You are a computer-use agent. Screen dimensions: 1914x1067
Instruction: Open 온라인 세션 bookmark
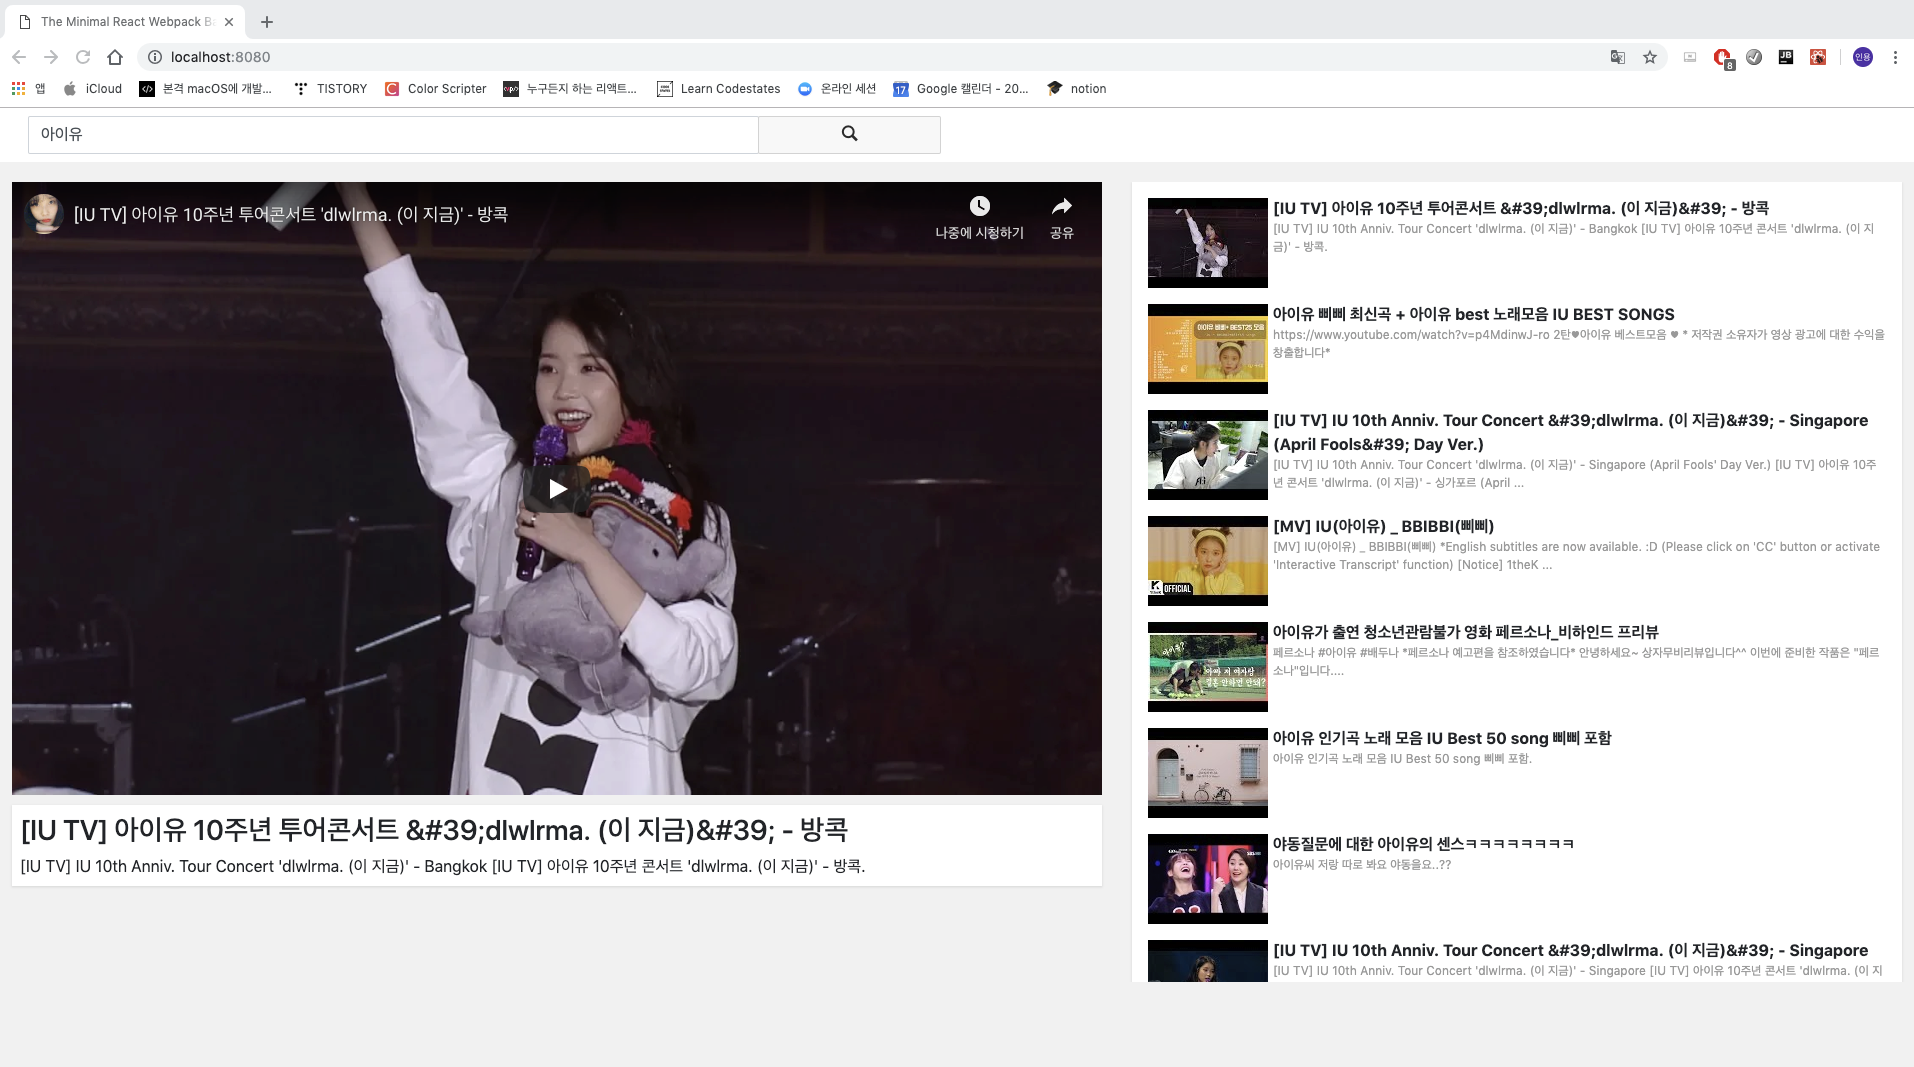[x=837, y=88]
